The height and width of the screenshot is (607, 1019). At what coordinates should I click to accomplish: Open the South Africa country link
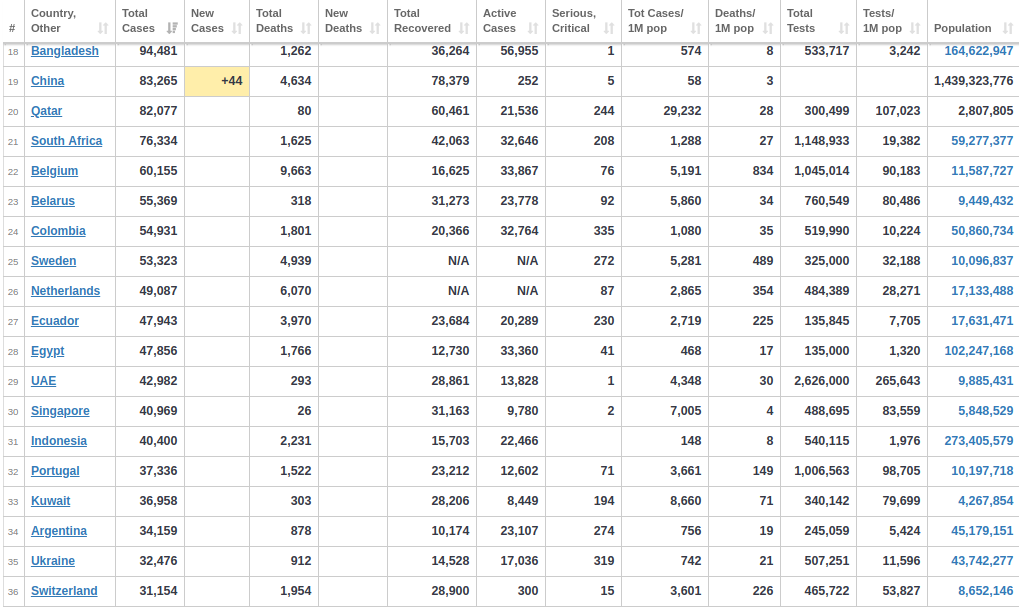66,140
